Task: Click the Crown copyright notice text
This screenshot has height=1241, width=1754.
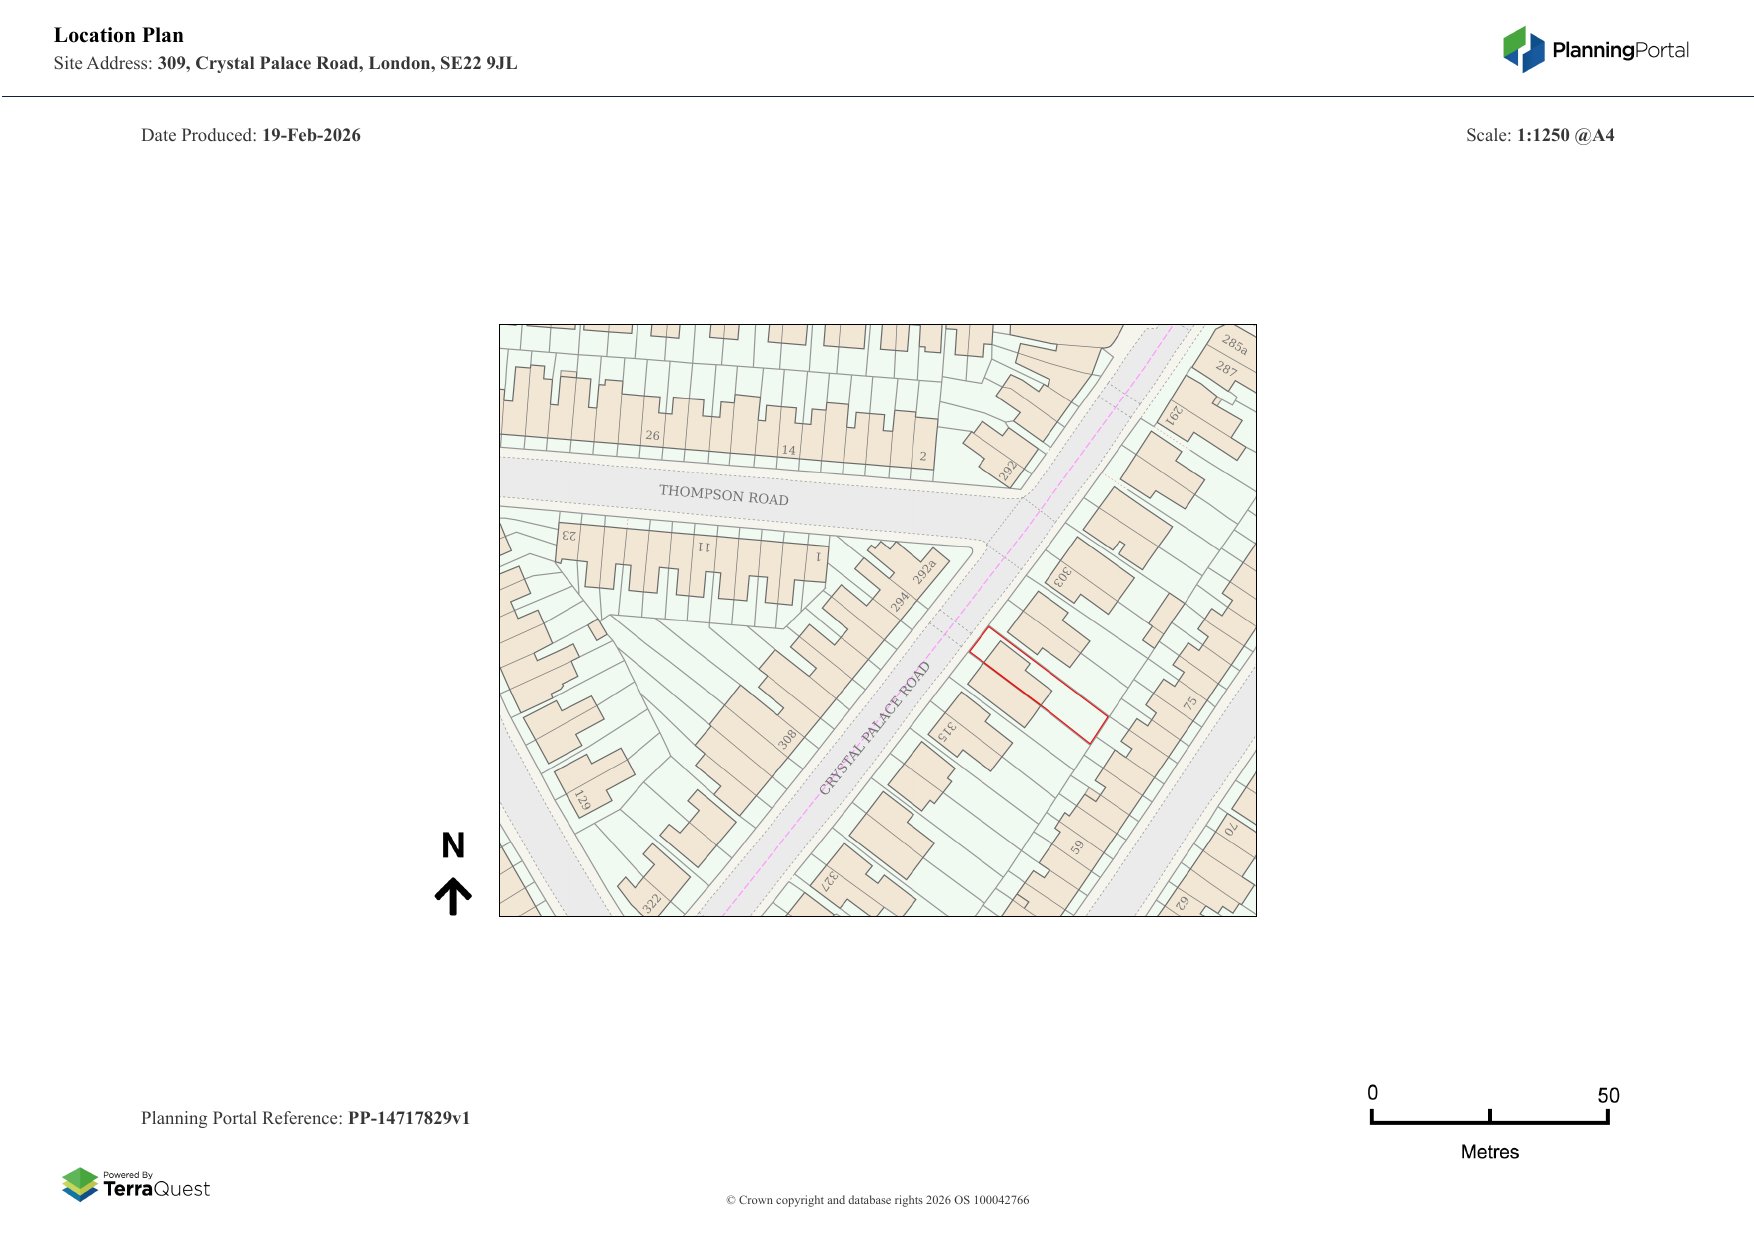Action: [x=877, y=1200]
